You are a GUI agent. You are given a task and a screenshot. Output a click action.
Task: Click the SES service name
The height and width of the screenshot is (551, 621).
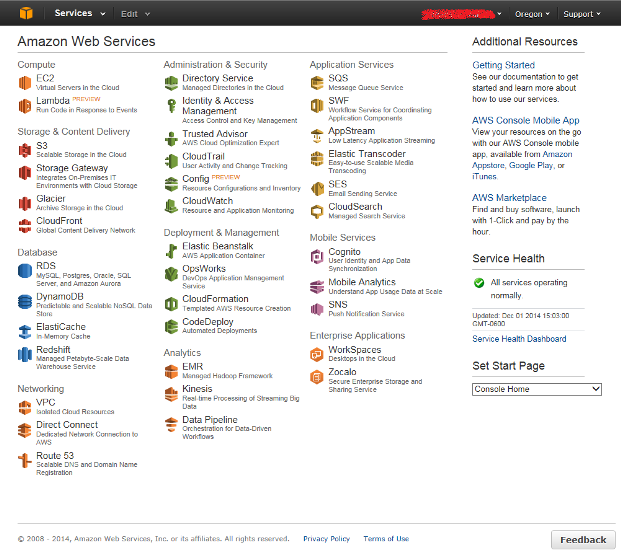pyautogui.click(x=337, y=184)
